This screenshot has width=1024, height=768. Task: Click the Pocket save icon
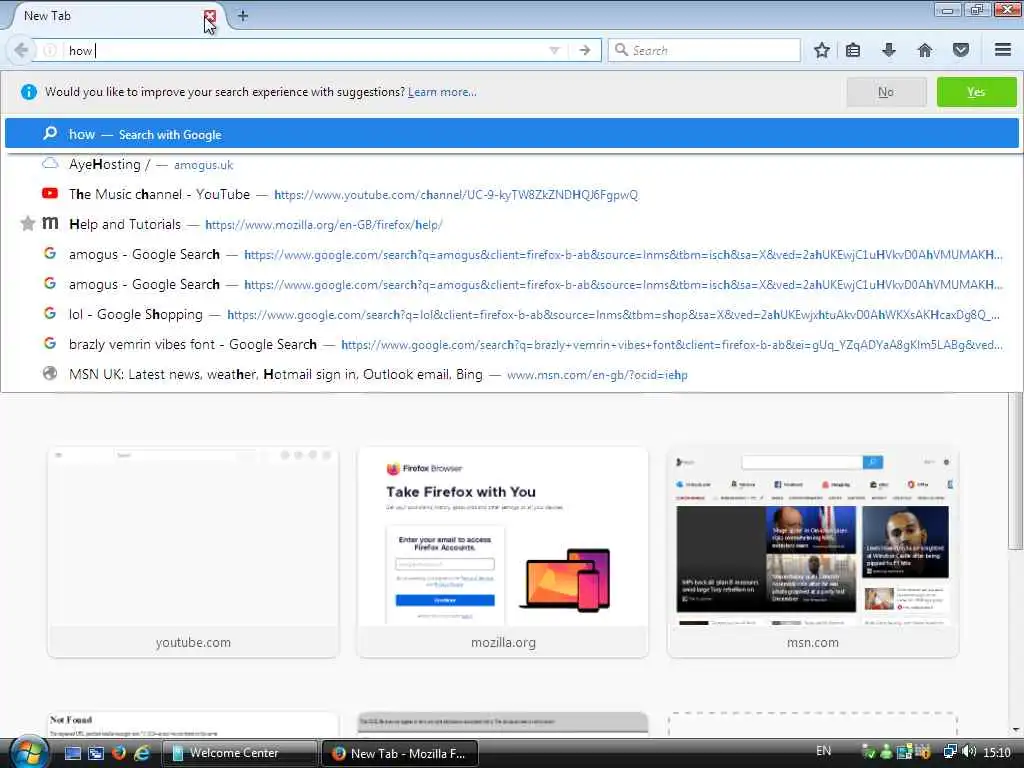pyautogui.click(x=961, y=50)
